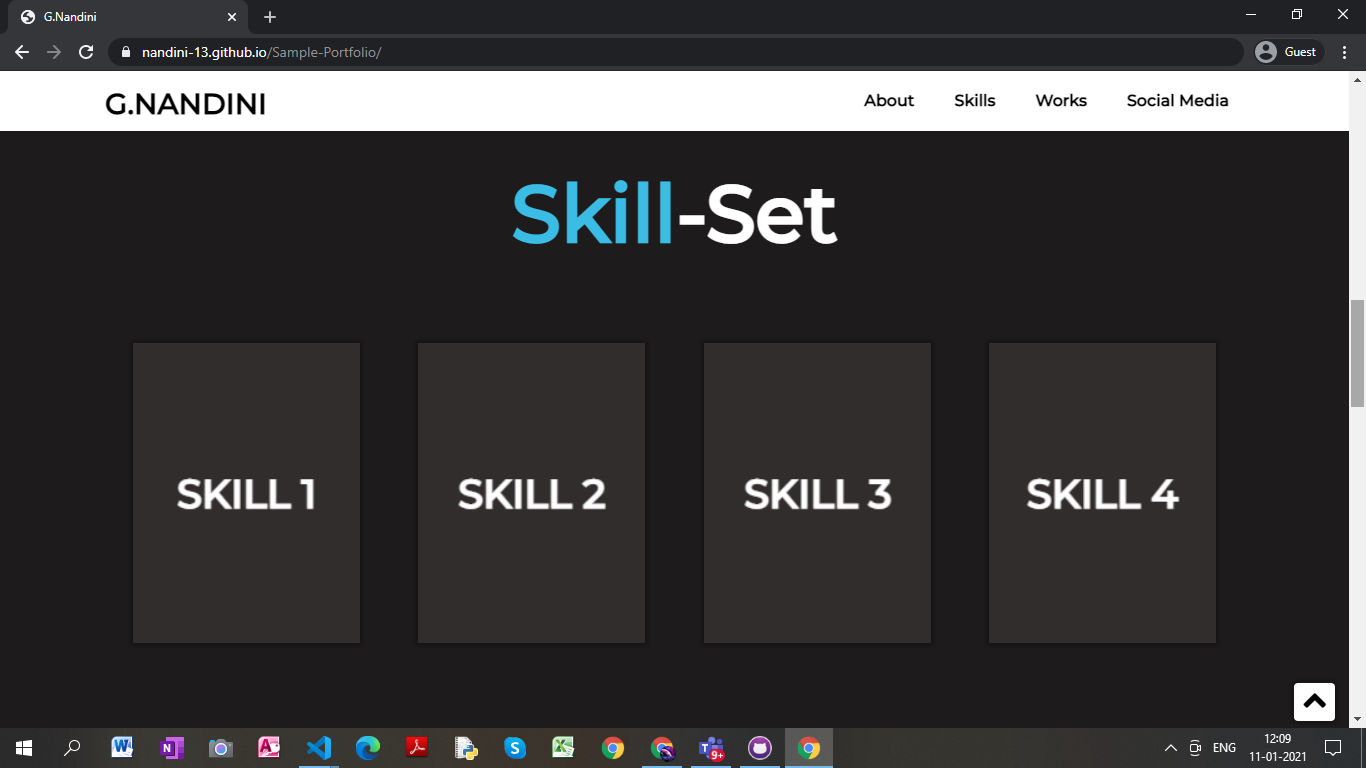This screenshot has width=1366, height=768.
Task: Launch Skype from the taskbar
Action: pyautogui.click(x=514, y=748)
